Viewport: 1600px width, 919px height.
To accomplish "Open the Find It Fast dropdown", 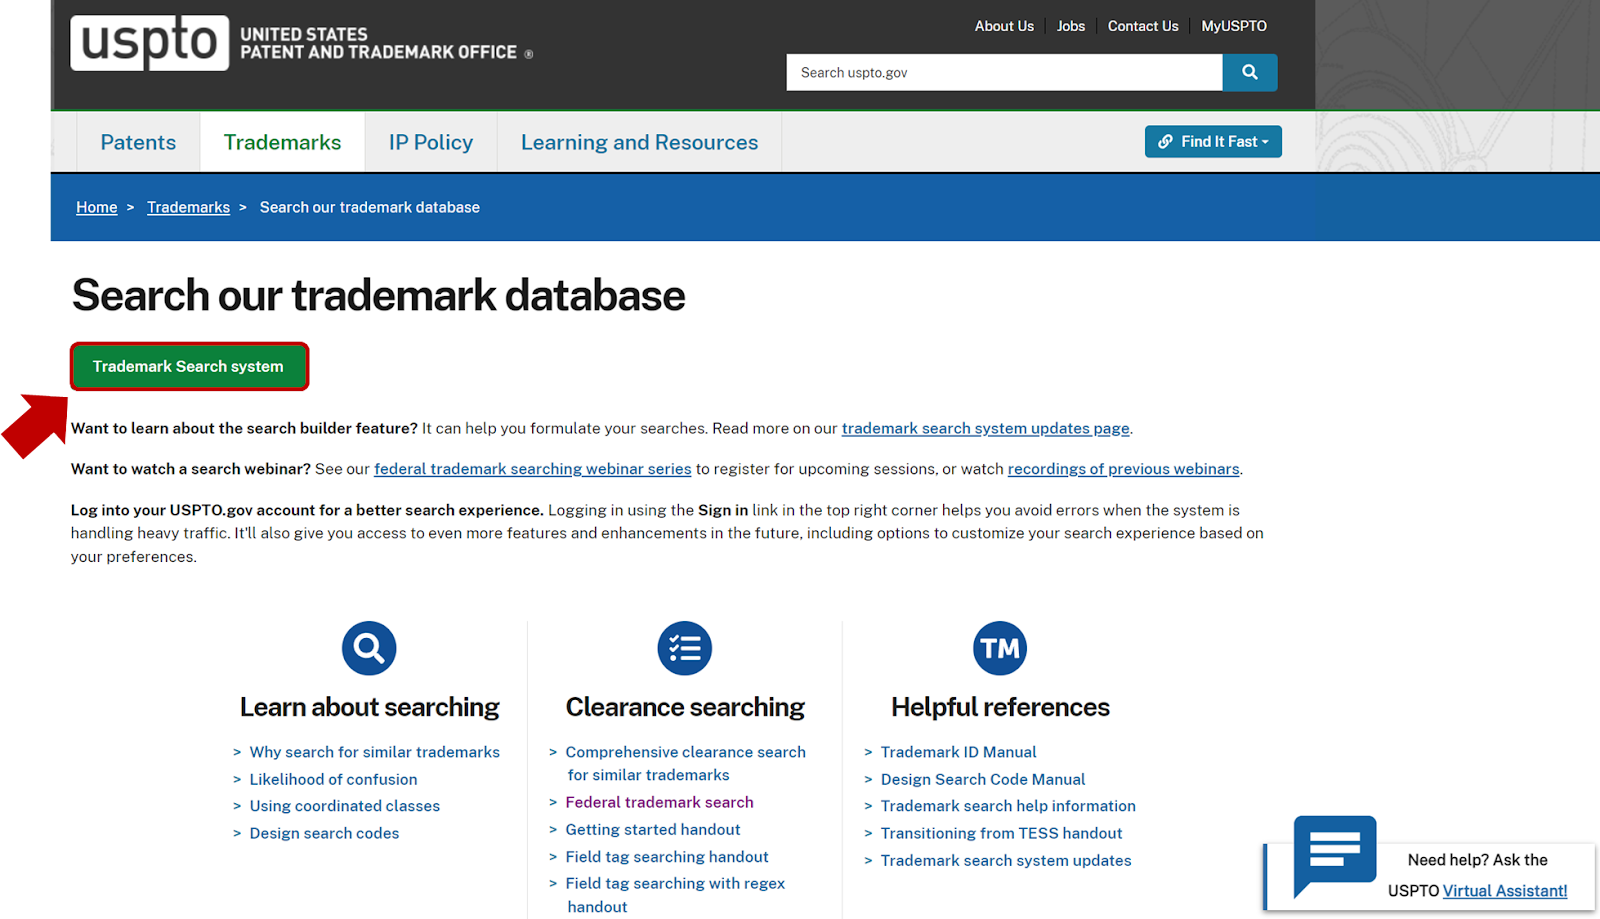I will [1213, 142].
